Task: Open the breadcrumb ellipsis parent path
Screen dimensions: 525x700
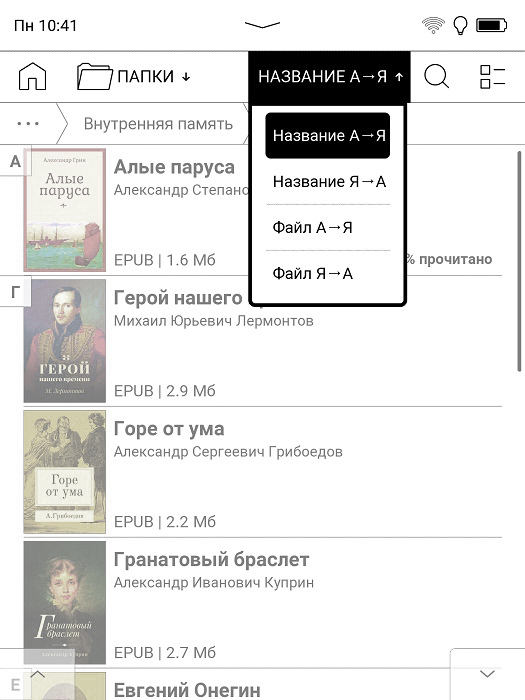Action: point(28,123)
